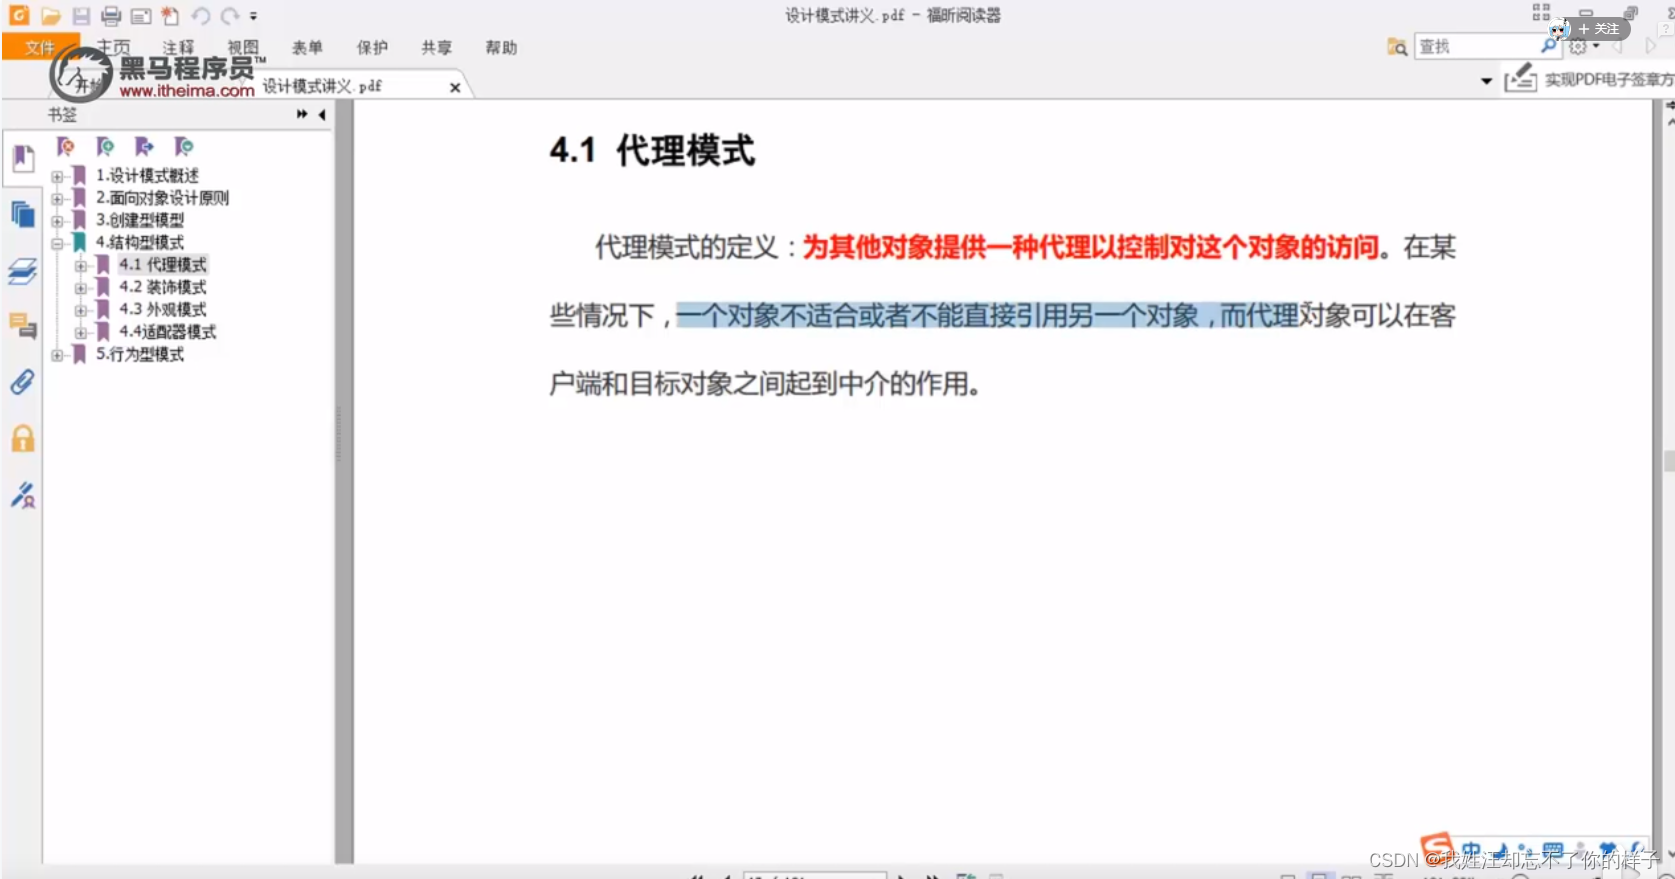Open the Layers sidebar panel icon
1675x879 pixels.
(x=23, y=271)
